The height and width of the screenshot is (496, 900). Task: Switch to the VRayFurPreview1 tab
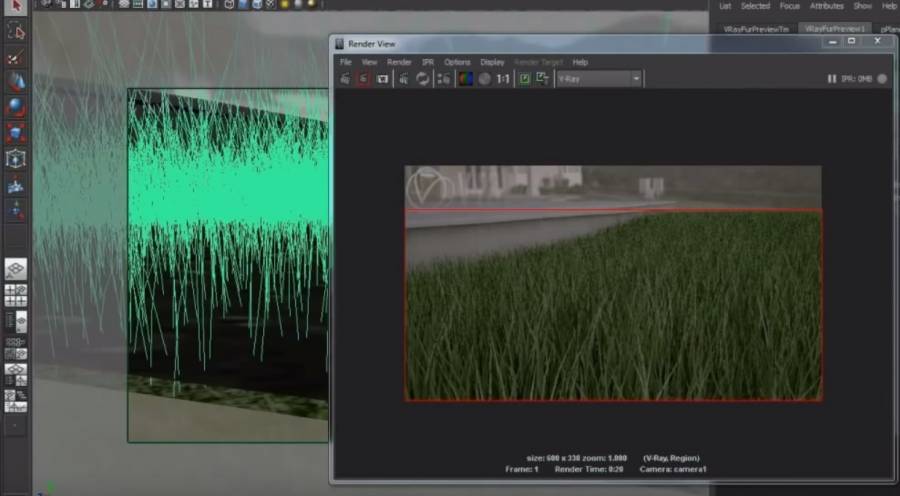tap(835, 29)
